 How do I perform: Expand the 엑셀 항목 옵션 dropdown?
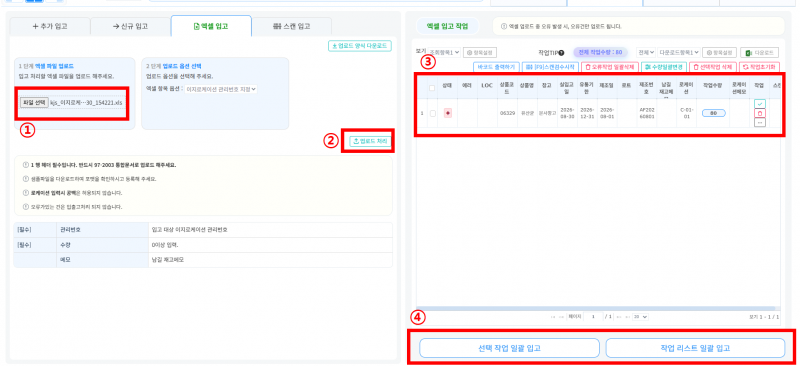click(221, 89)
